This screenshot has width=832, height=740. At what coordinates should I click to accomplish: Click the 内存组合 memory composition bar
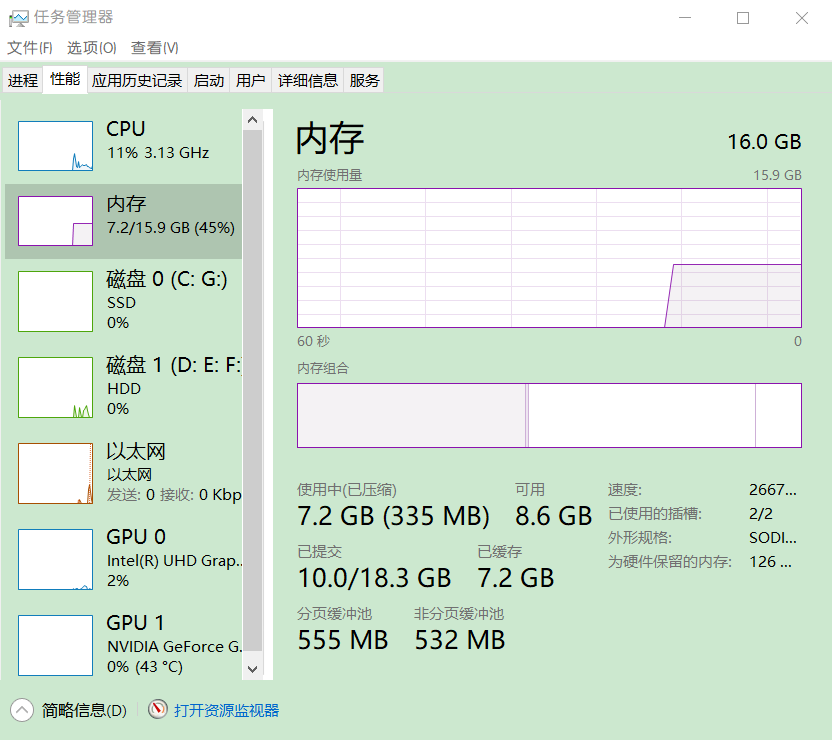pyautogui.click(x=549, y=415)
